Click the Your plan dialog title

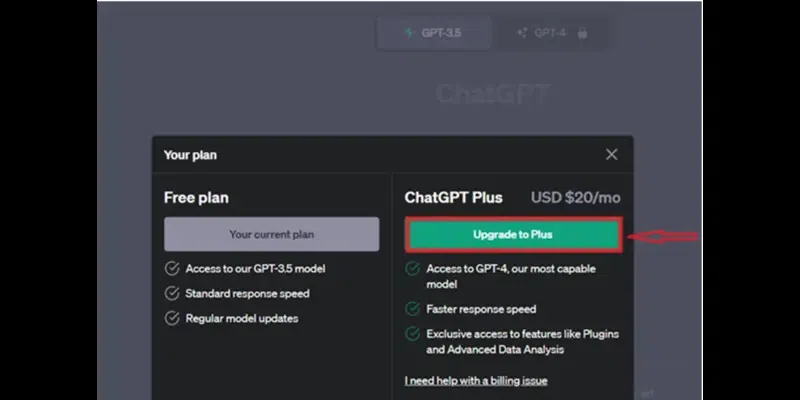190,155
